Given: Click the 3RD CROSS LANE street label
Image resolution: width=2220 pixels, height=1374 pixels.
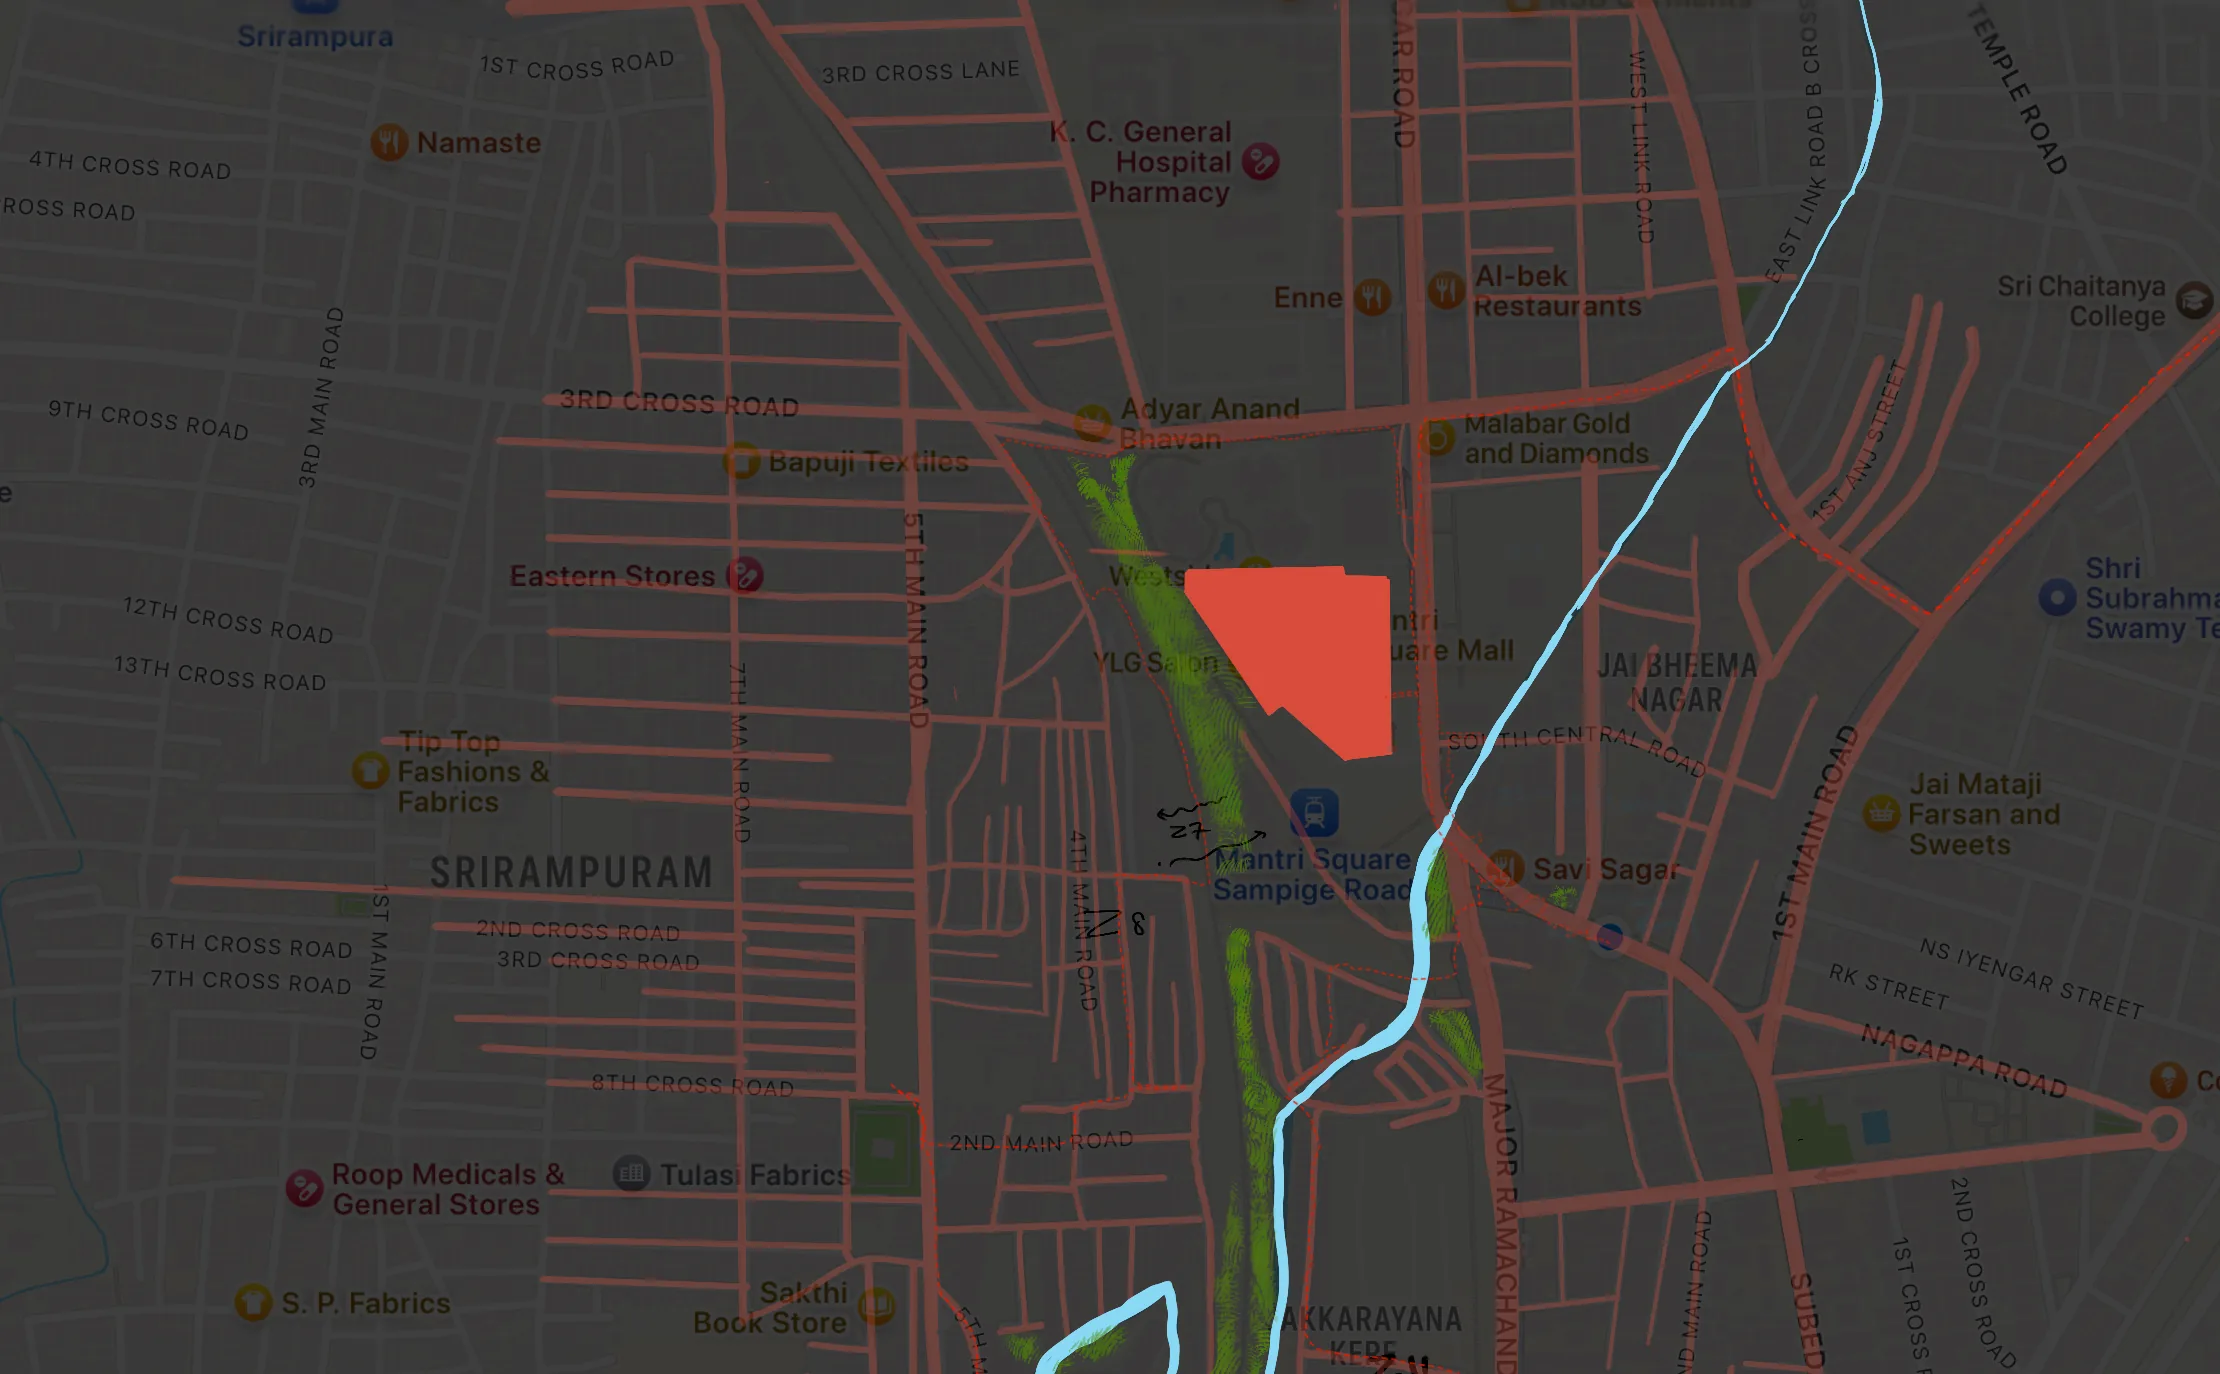Looking at the screenshot, I should (920, 72).
